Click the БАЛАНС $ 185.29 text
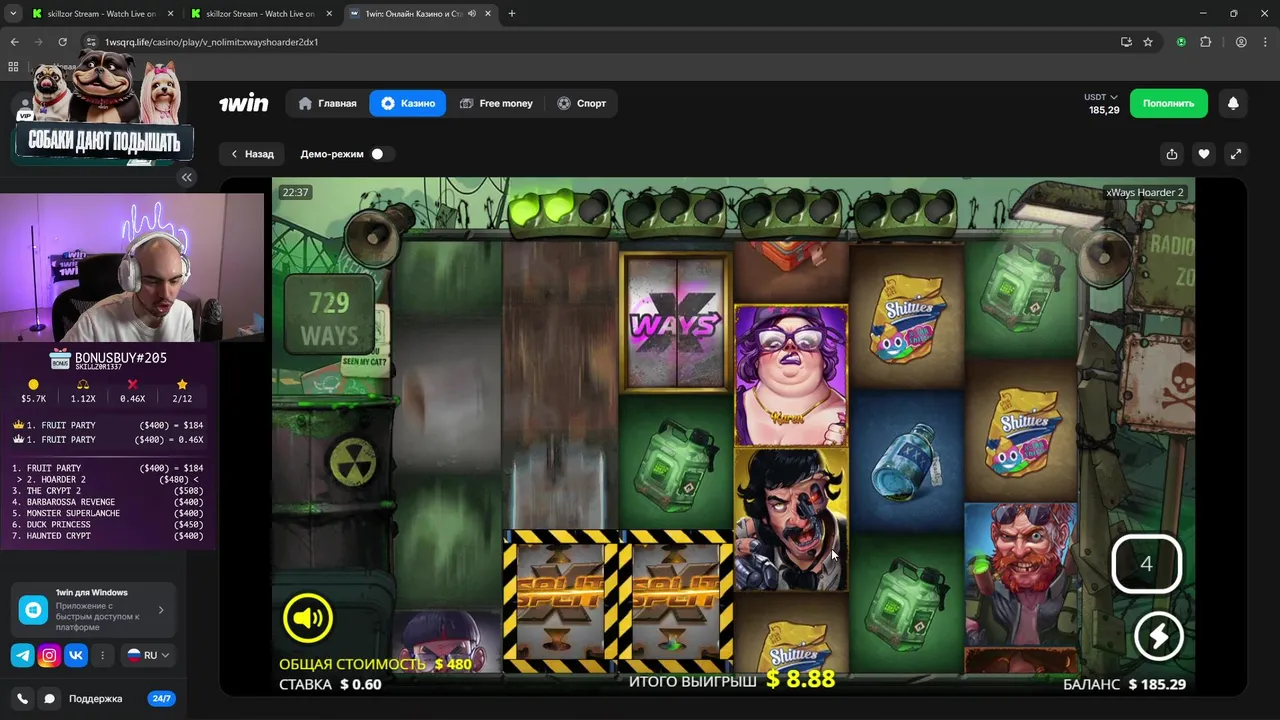Screen dimensions: 1280x720 coord(1124,684)
